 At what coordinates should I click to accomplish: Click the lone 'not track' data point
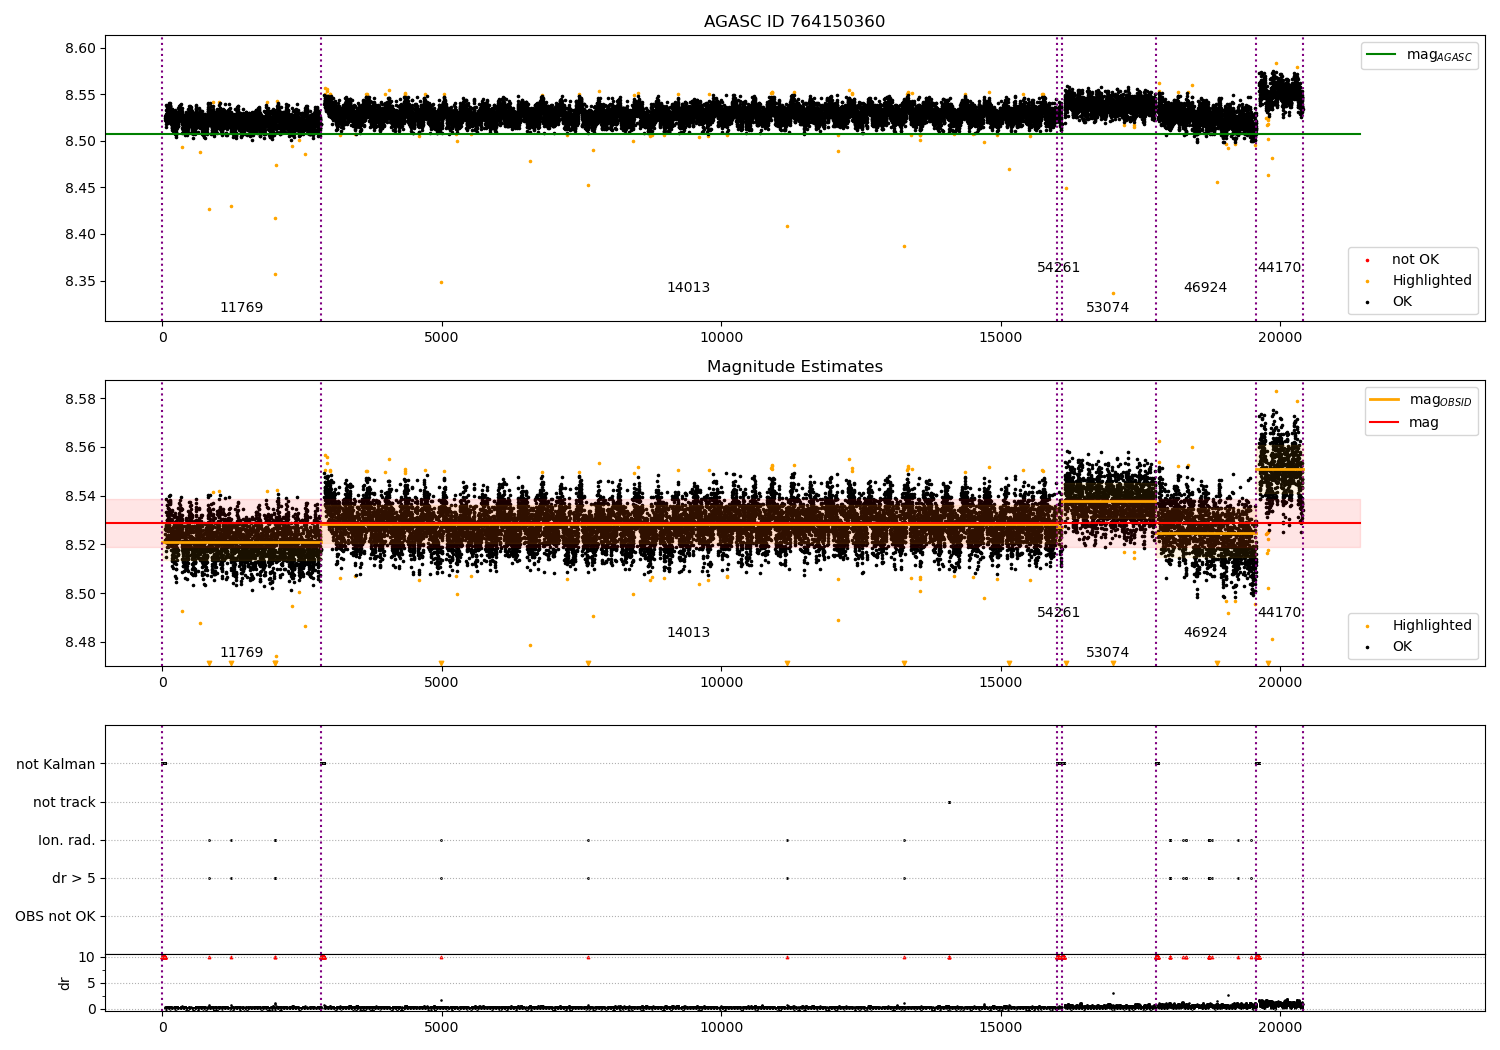(x=949, y=802)
